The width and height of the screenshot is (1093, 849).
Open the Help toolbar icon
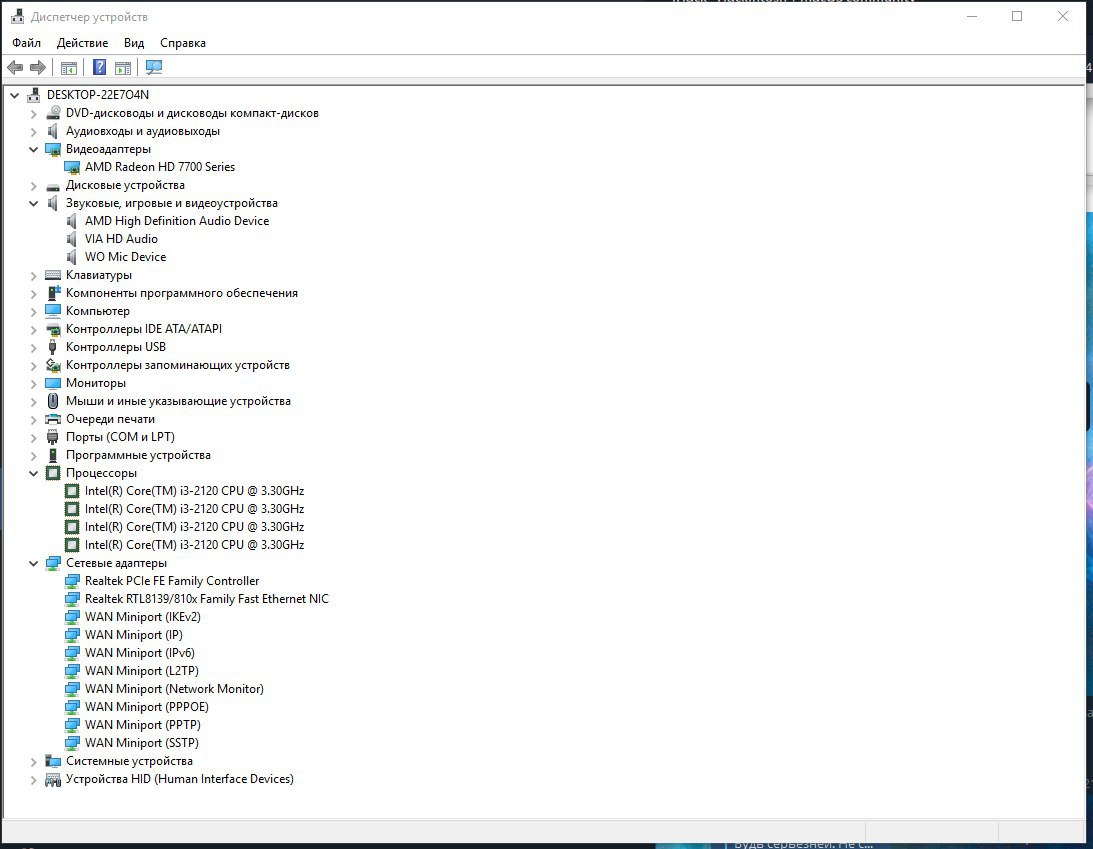click(100, 67)
